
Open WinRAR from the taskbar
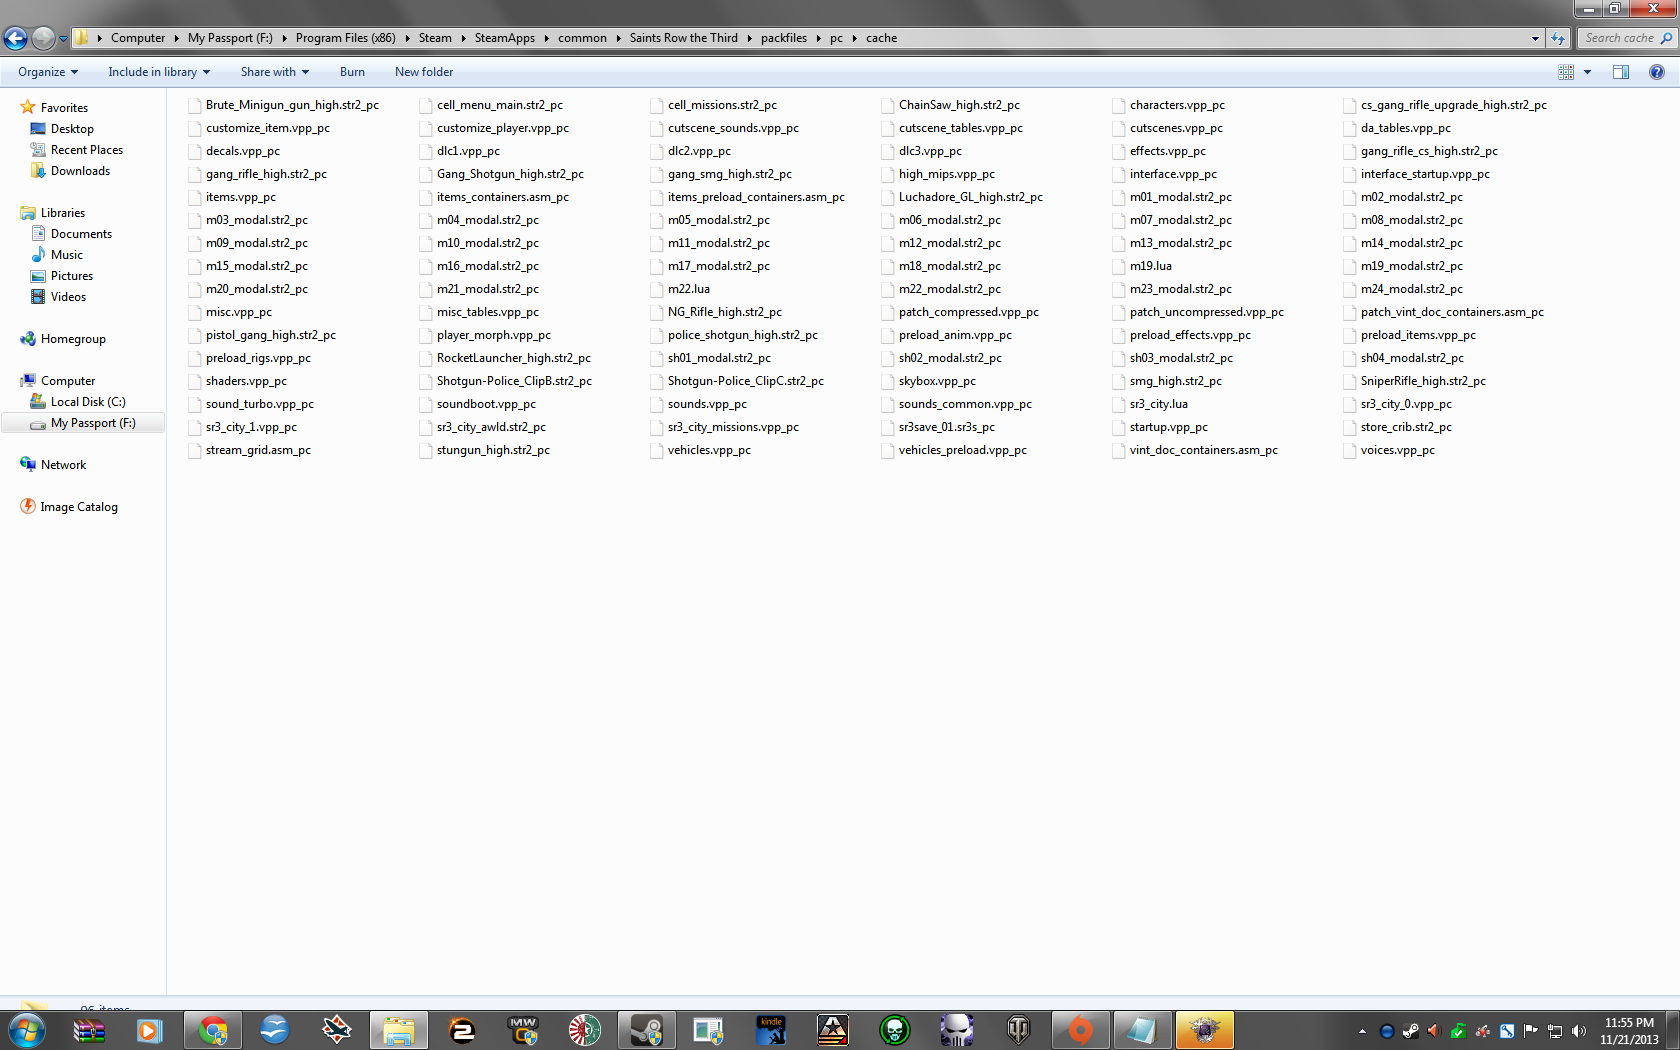(89, 1030)
